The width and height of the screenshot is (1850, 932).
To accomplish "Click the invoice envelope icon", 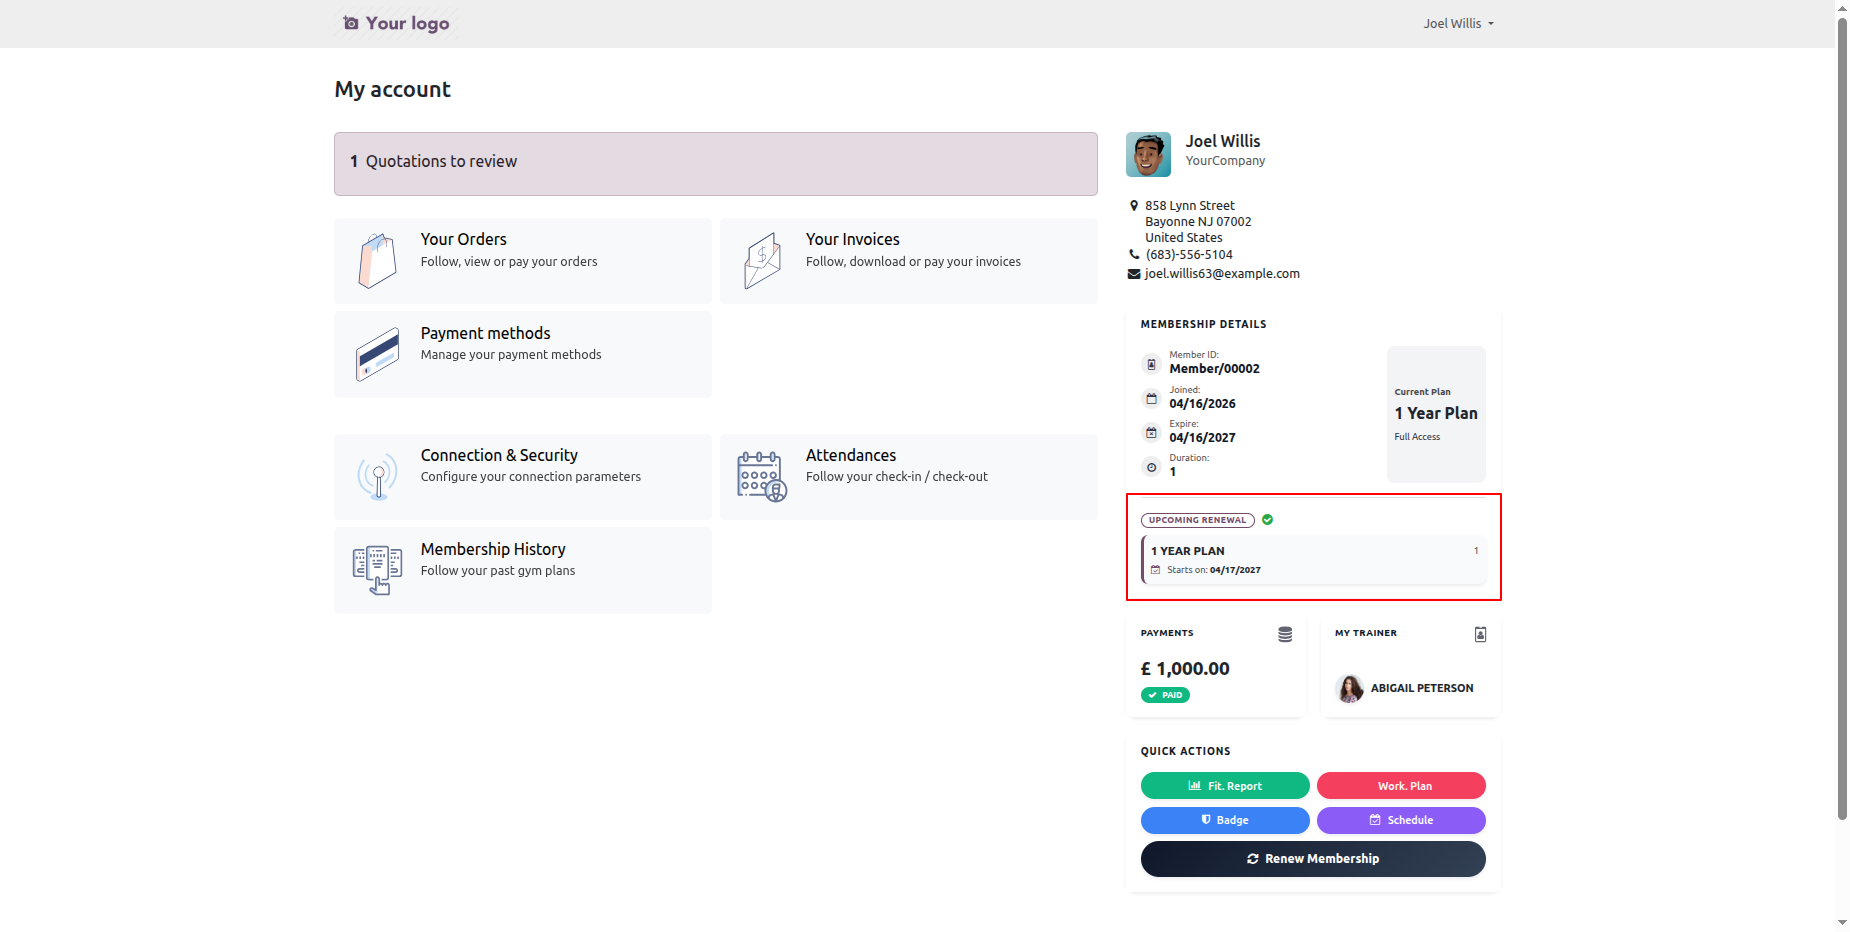I will (x=762, y=261).
